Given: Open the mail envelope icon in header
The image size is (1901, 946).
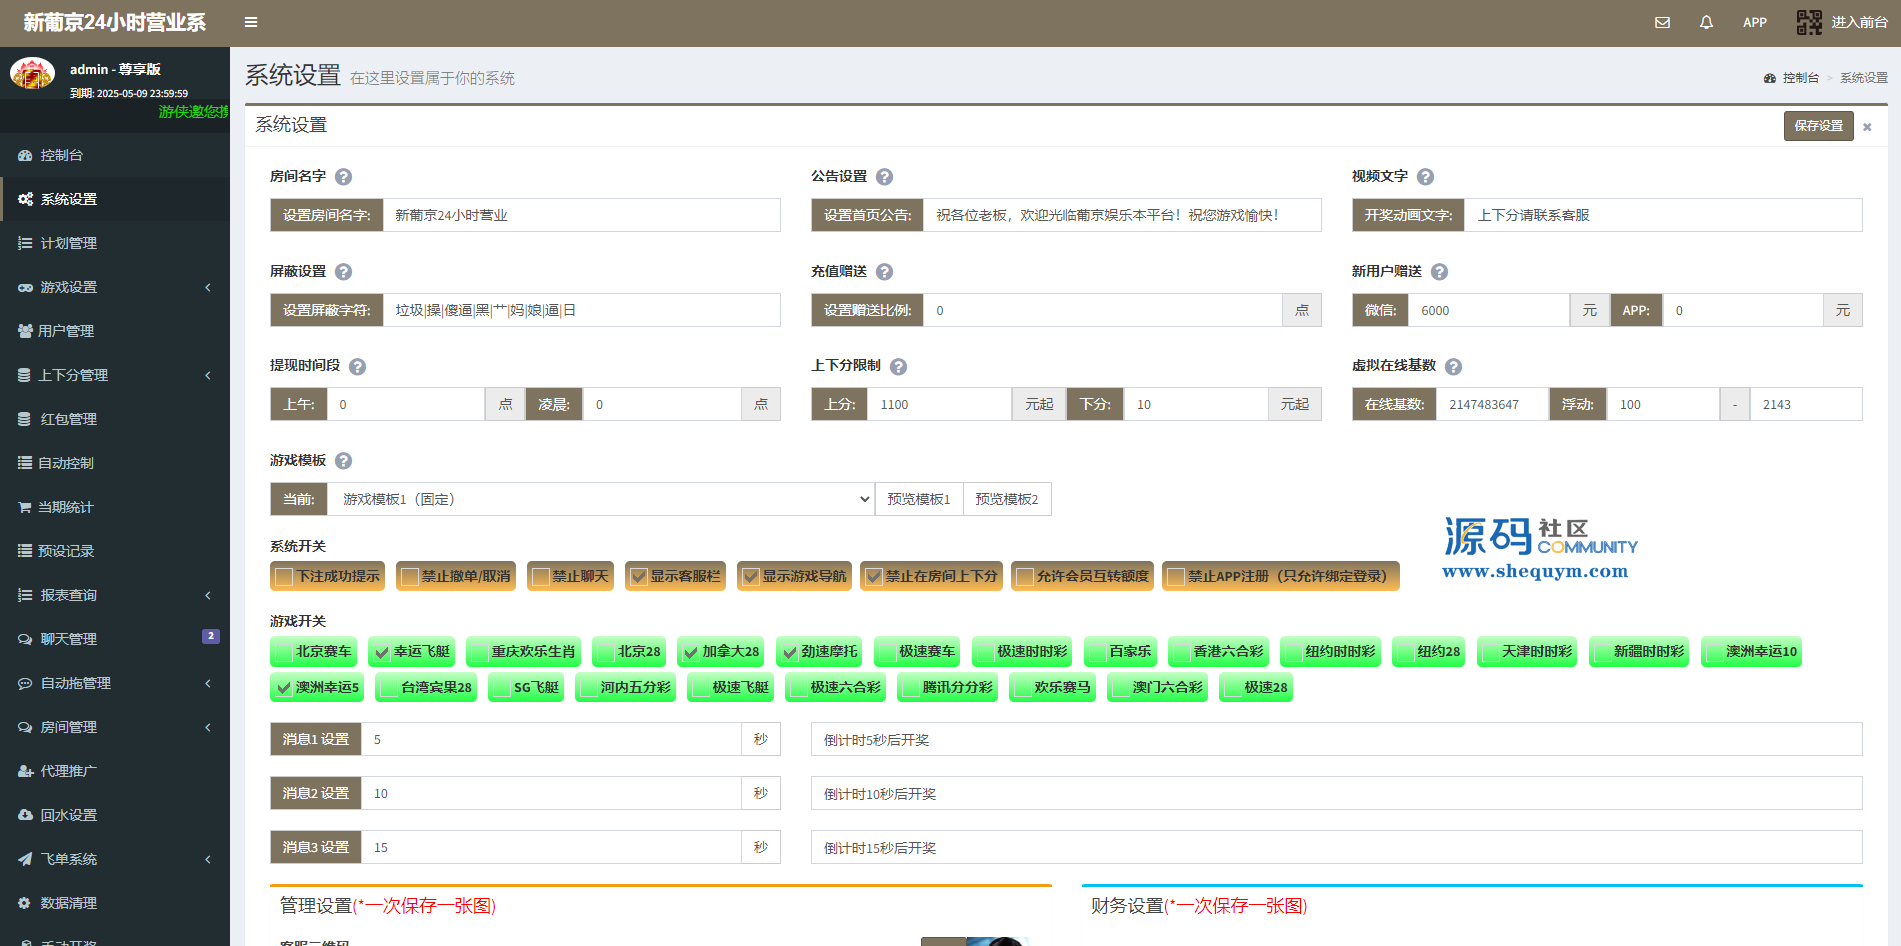Looking at the screenshot, I should click(x=1662, y=22).
